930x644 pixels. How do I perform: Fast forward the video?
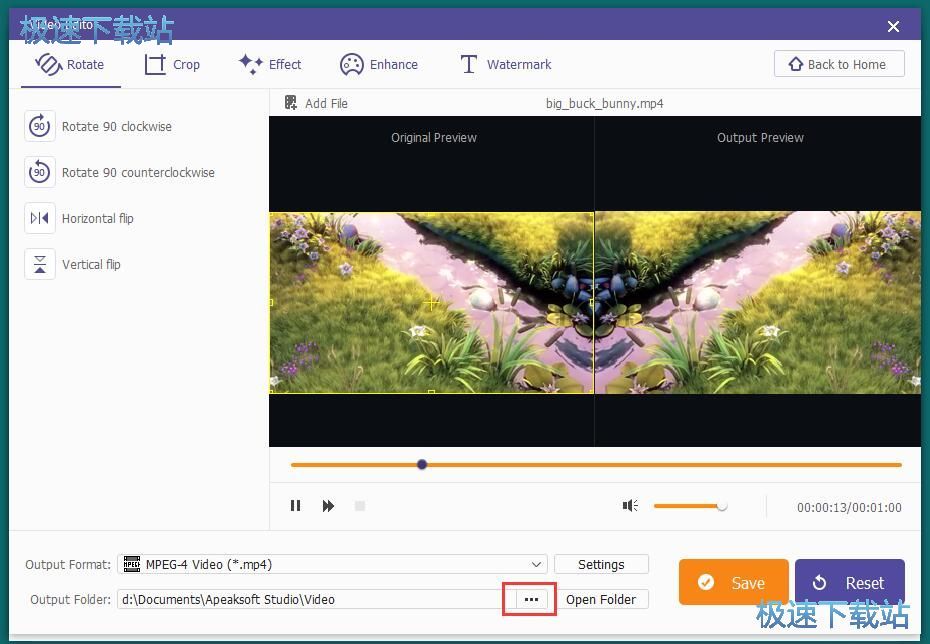click(328, 506)
